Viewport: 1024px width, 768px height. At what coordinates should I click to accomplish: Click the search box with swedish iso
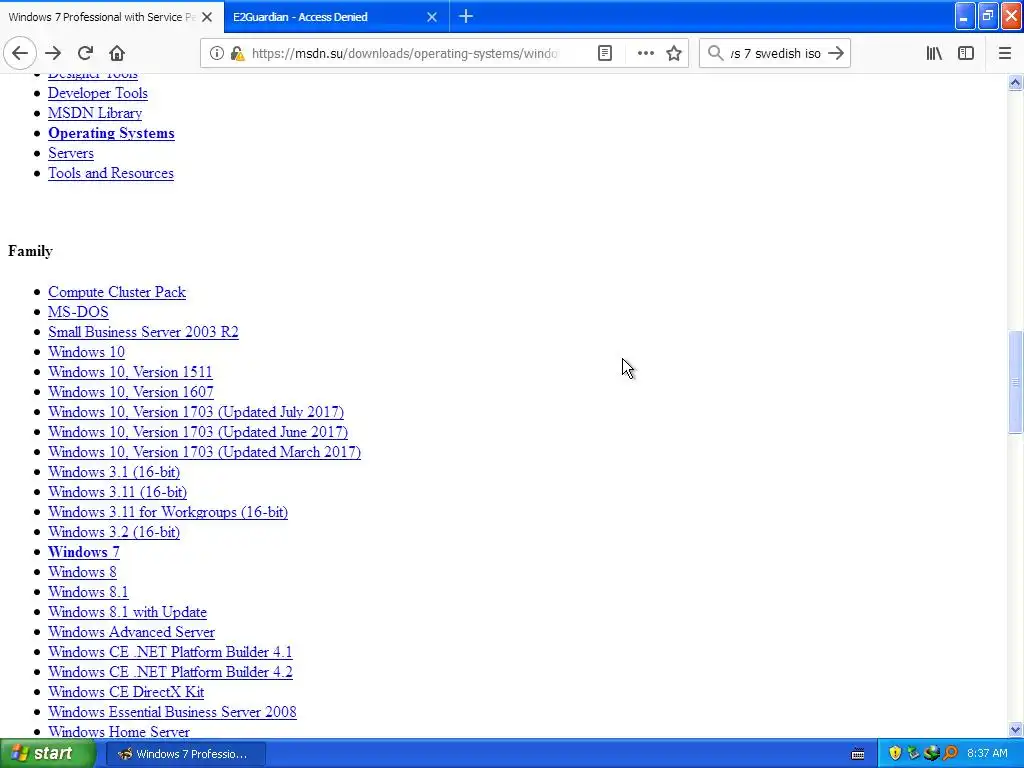click(x=775, y=54)
